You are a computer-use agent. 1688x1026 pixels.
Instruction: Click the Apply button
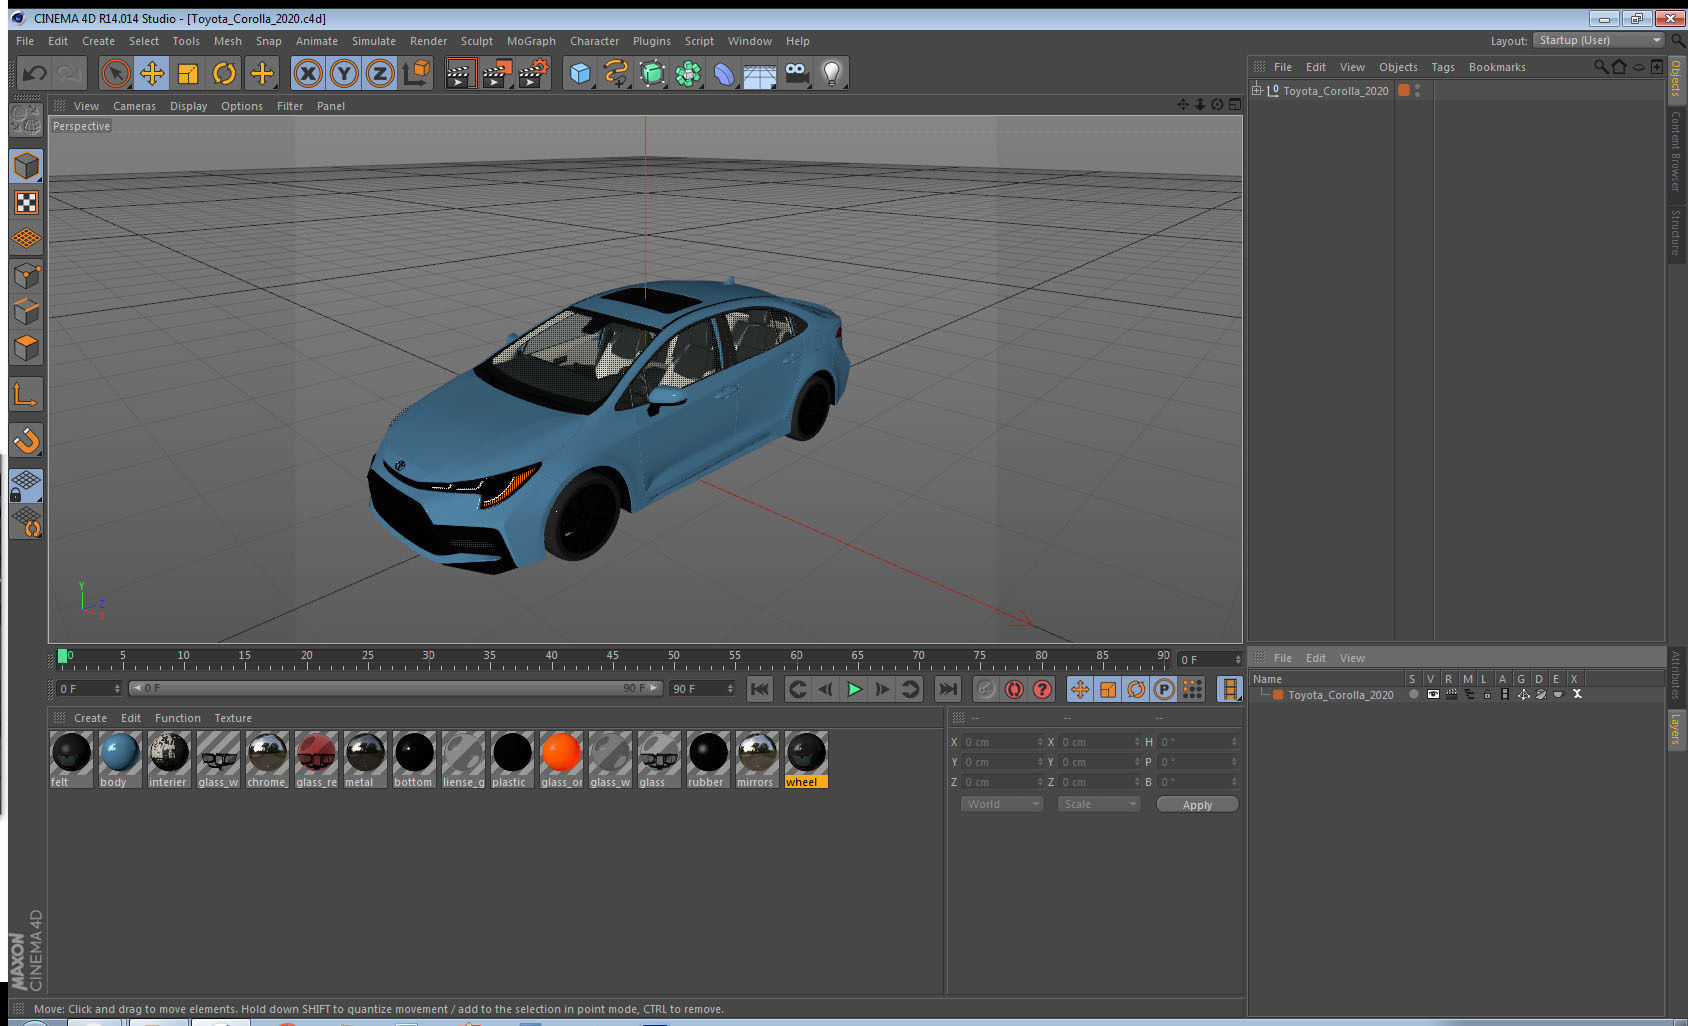coord(1197,805)
